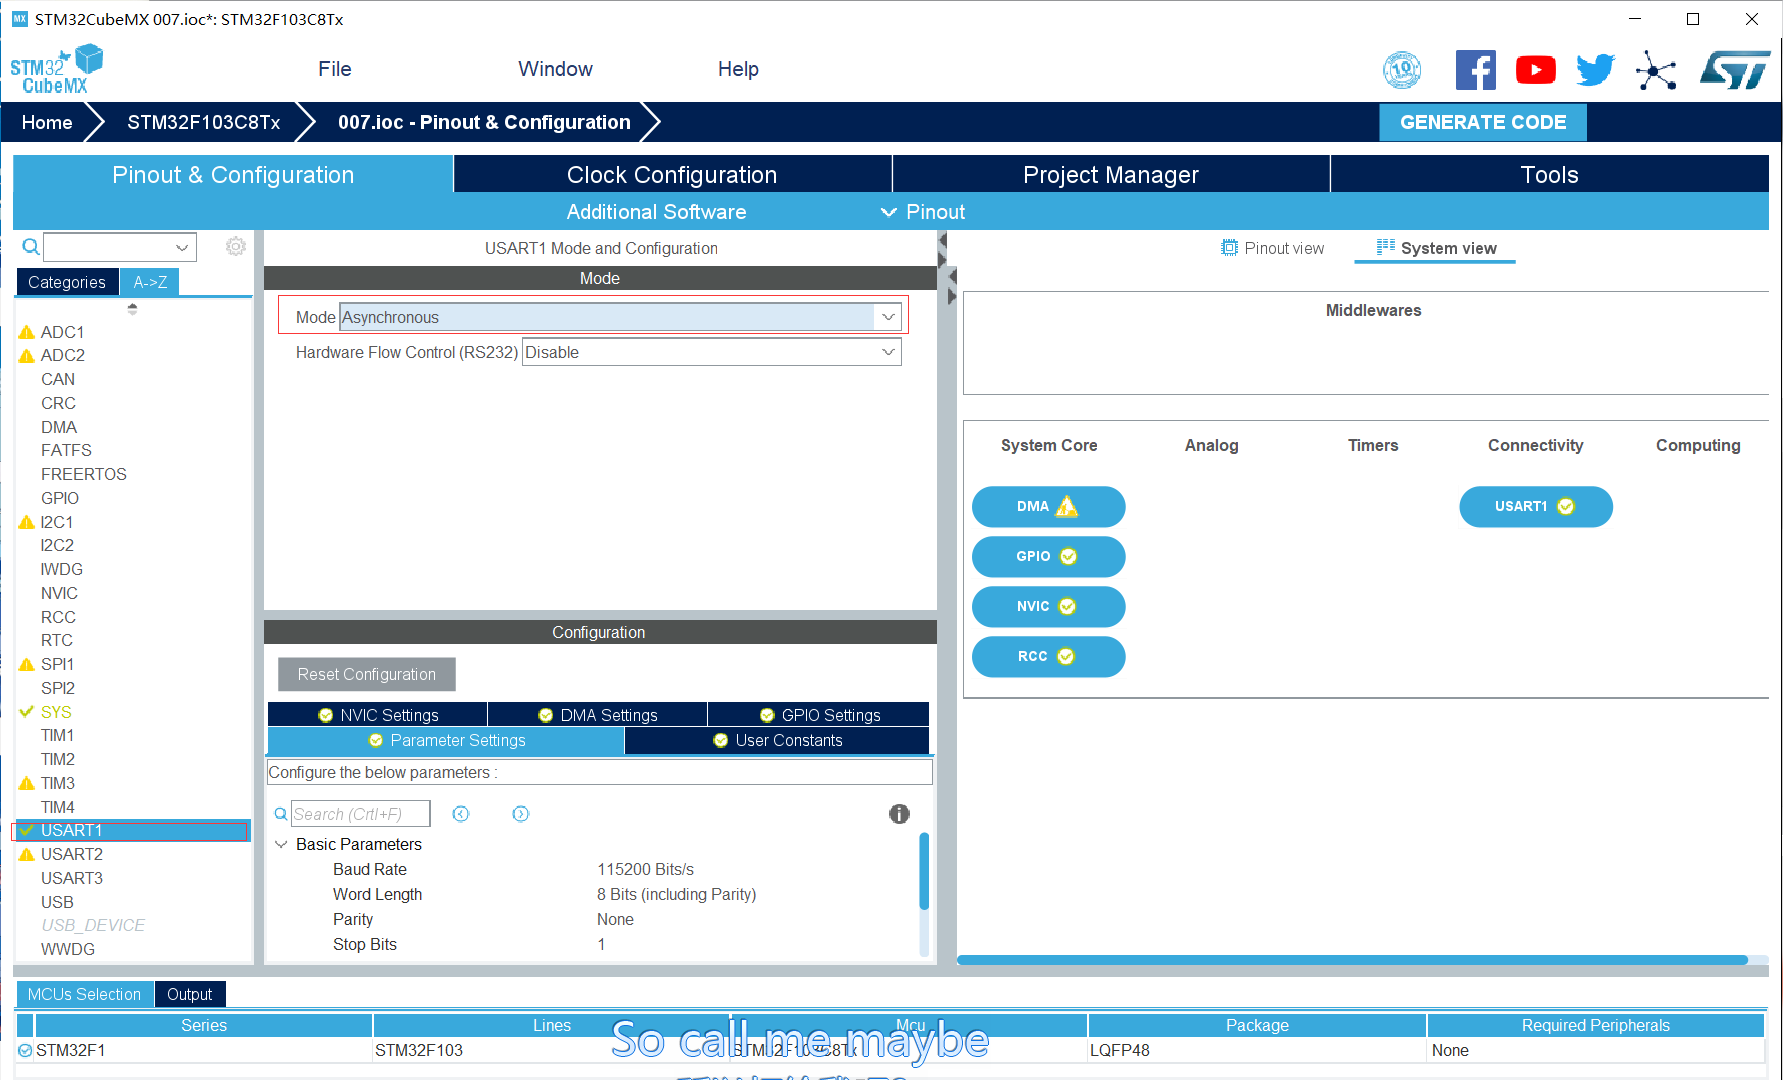This screenshot has height=1080, width=1783.
Task: Open DMA in System view
Action: 1048,507
